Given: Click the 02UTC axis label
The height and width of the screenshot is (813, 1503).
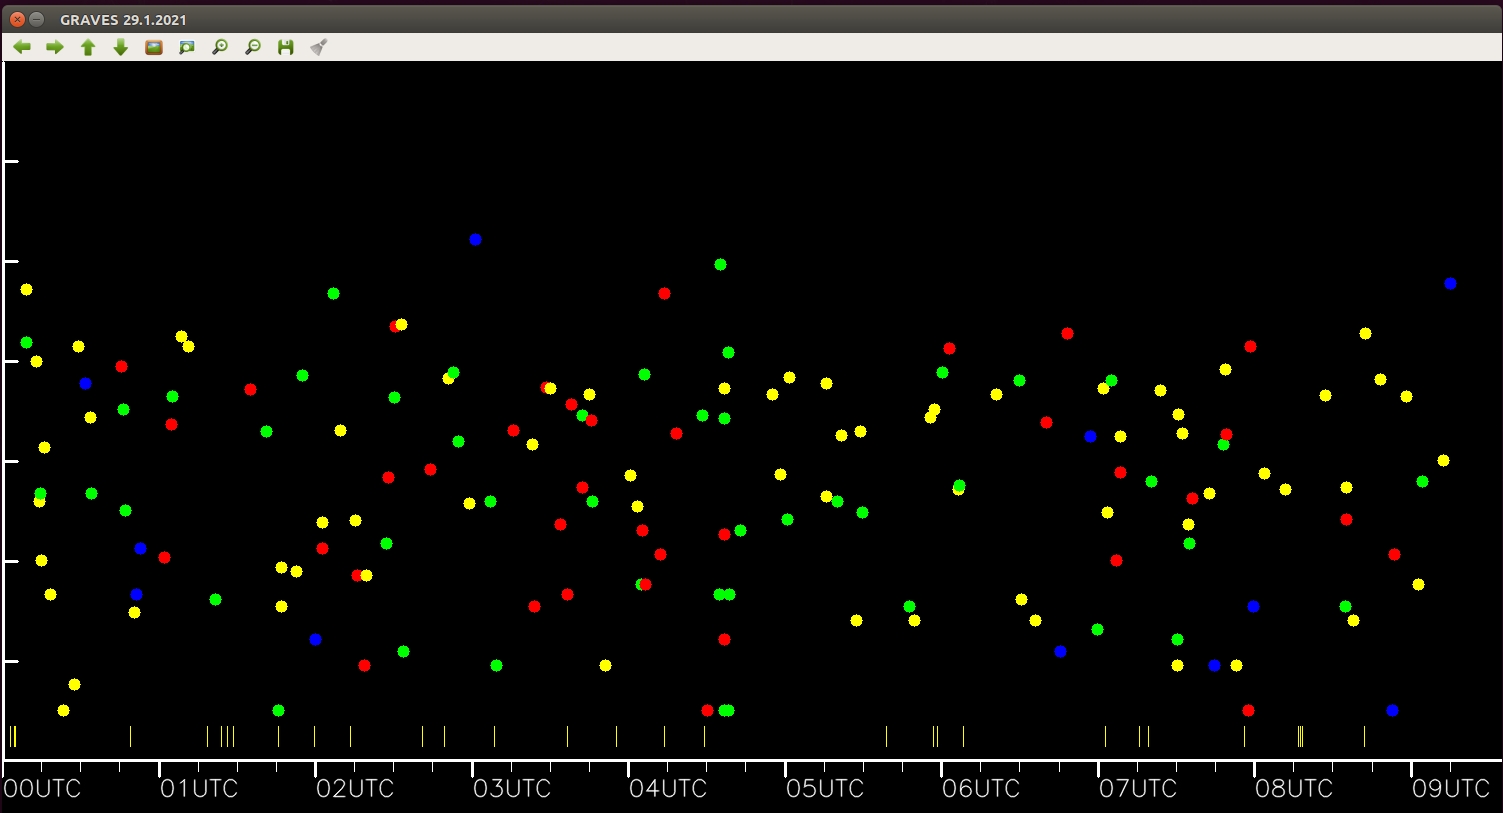Looking at the screenshot, I should tap(355, 789).
